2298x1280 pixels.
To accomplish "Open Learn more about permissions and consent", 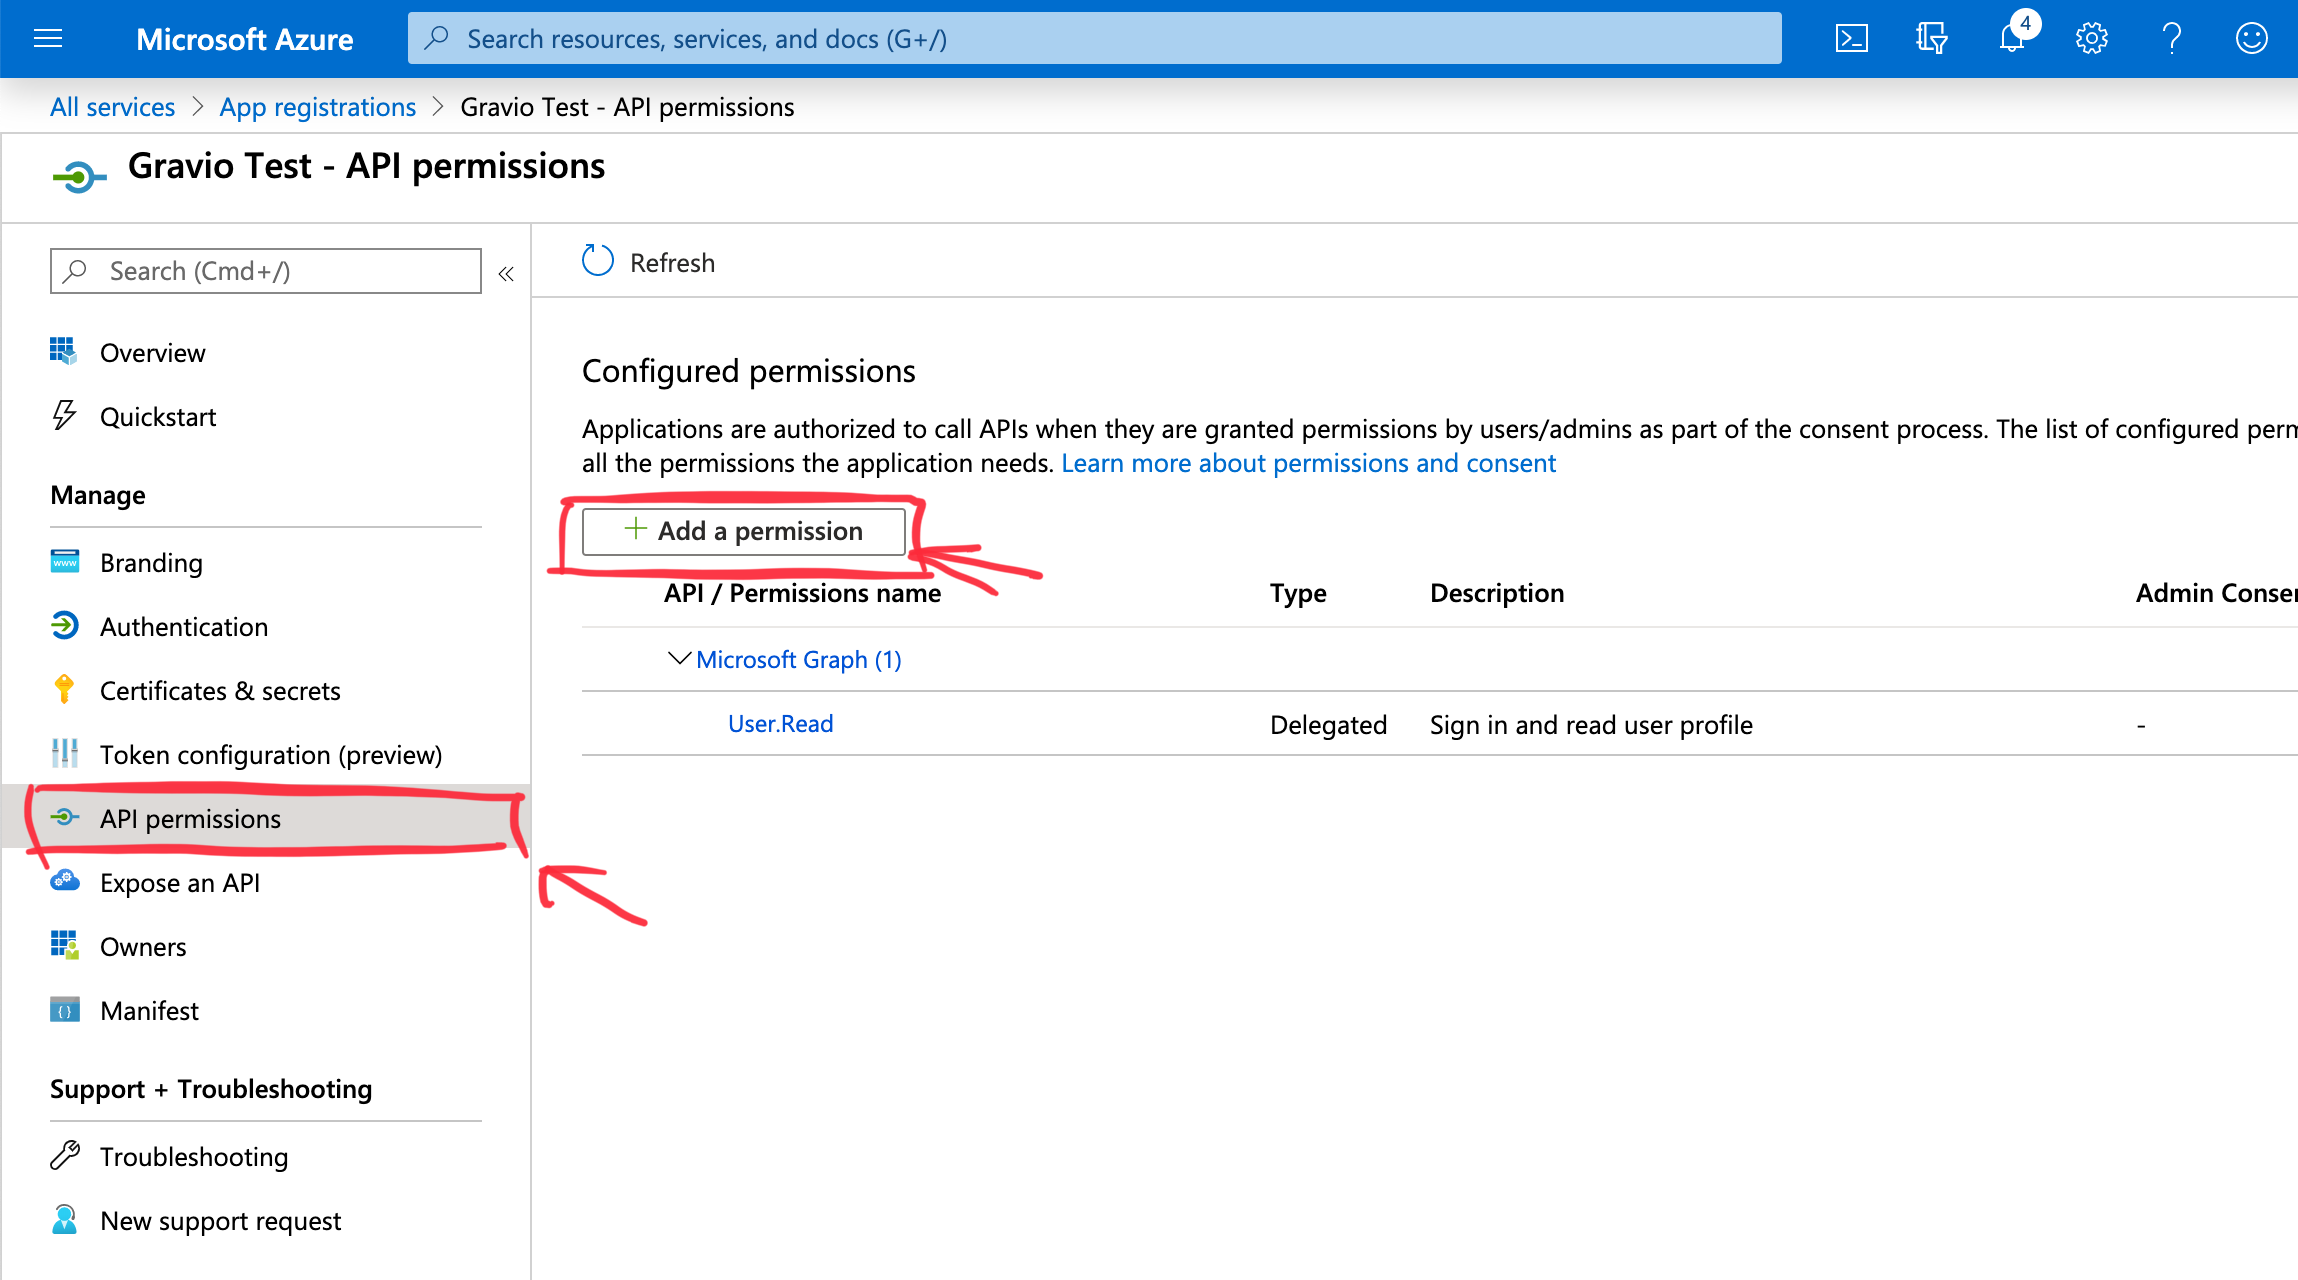I will (1308, 463).
